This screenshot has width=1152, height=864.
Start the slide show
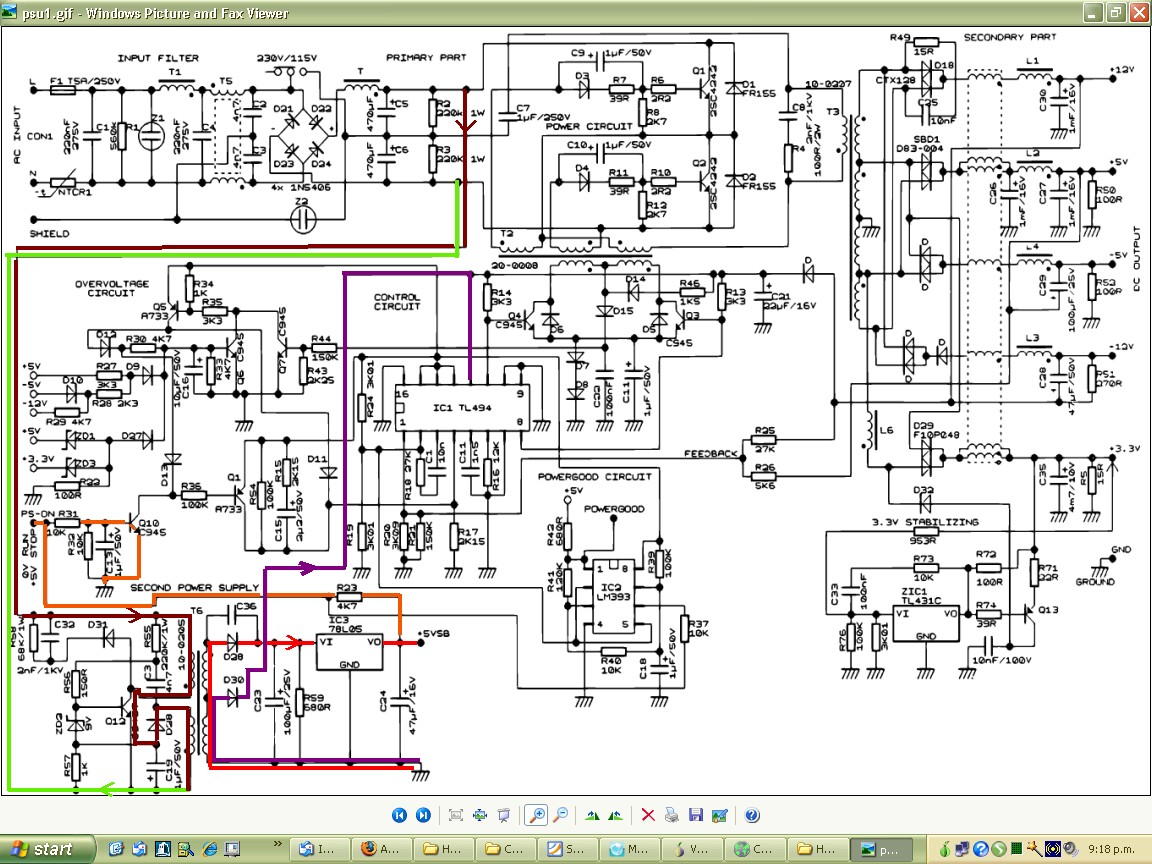504,815
